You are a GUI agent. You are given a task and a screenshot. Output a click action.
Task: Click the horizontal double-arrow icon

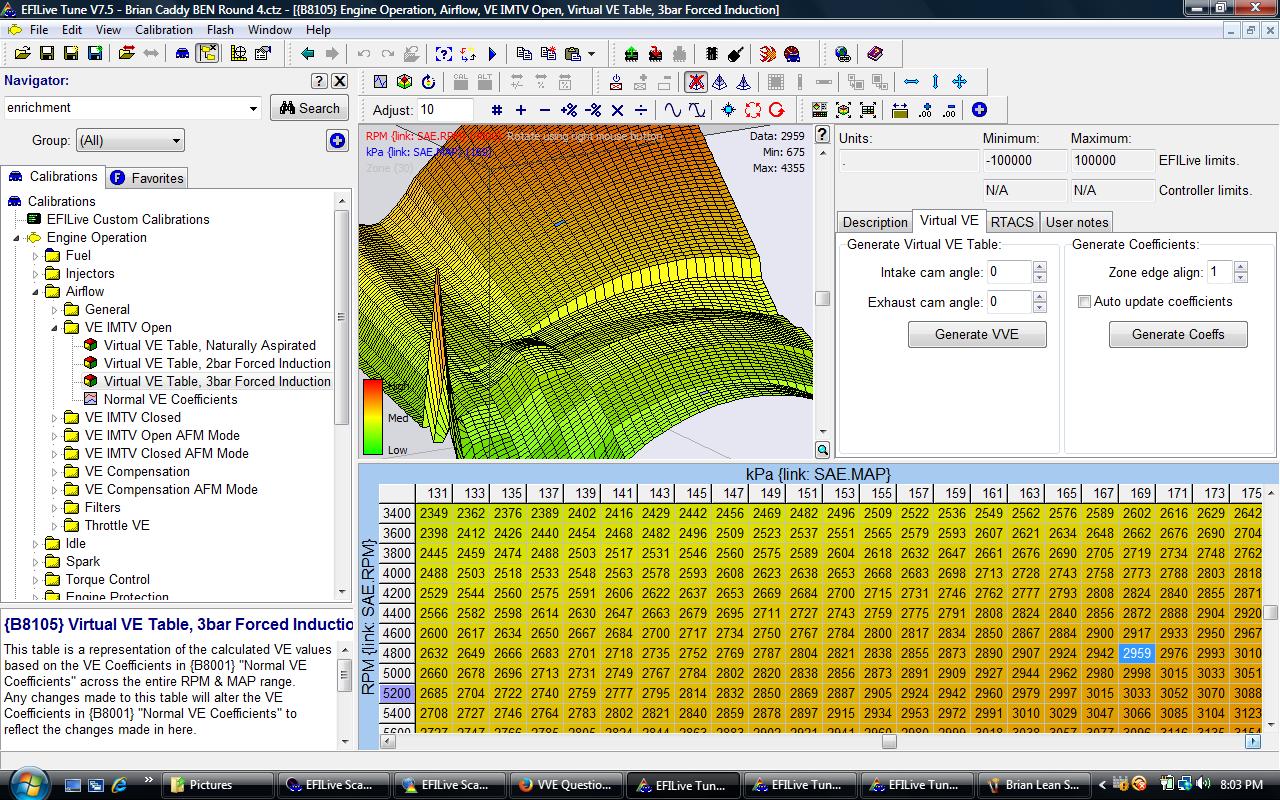point(911,82)
